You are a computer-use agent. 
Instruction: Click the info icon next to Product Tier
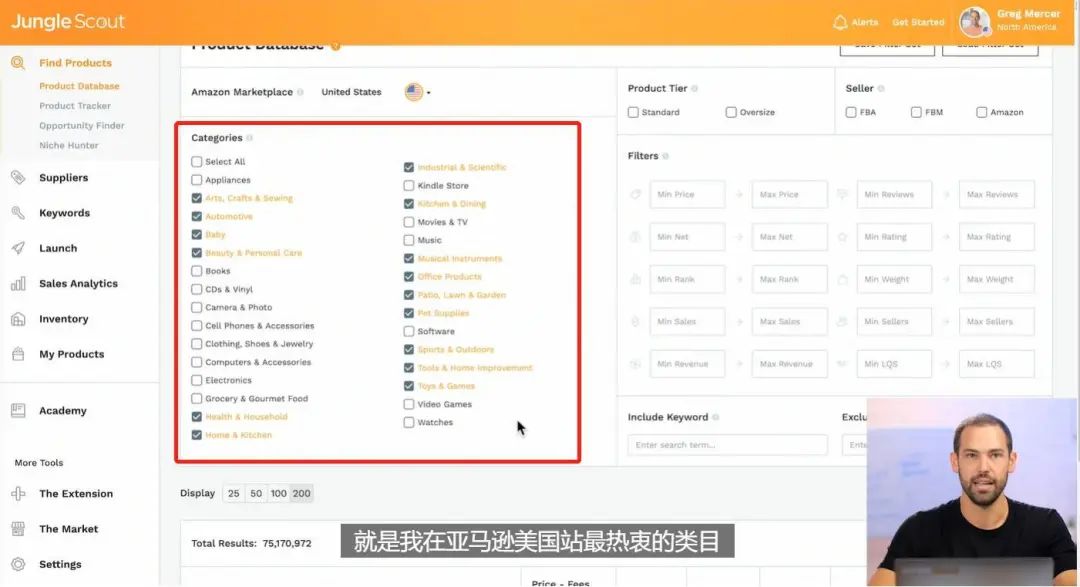click(x=694, y=88)
